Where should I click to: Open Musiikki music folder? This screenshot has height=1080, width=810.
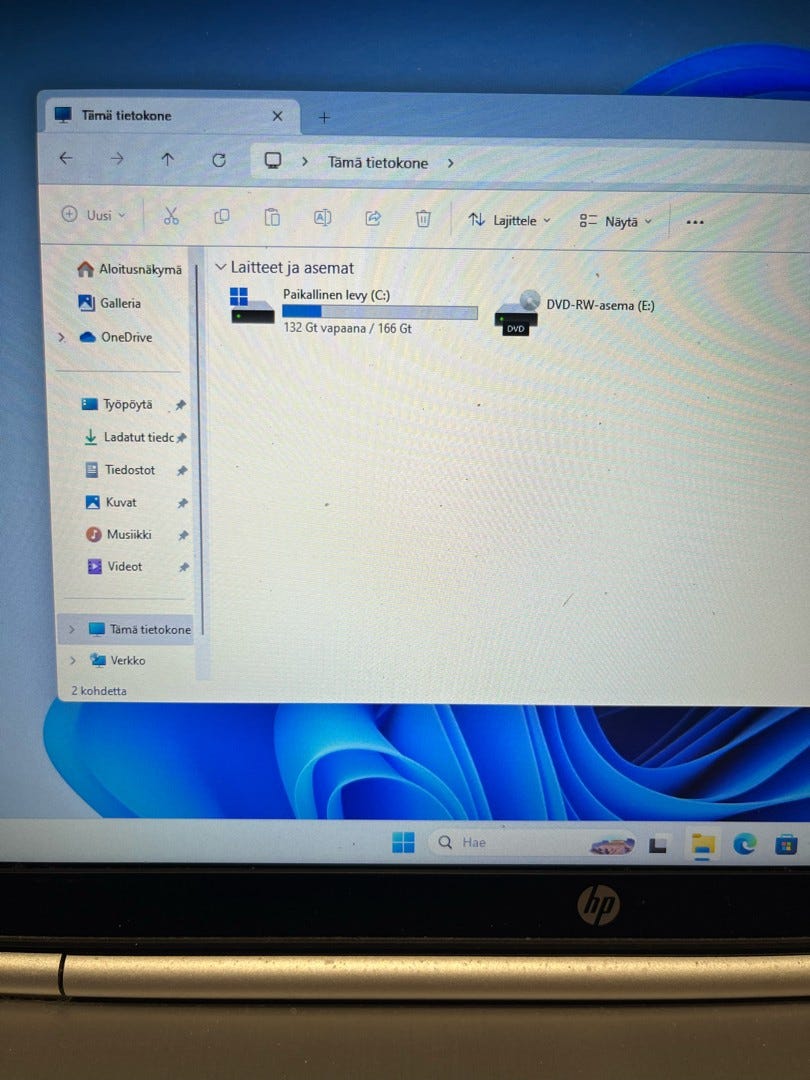tap(118, 534)
